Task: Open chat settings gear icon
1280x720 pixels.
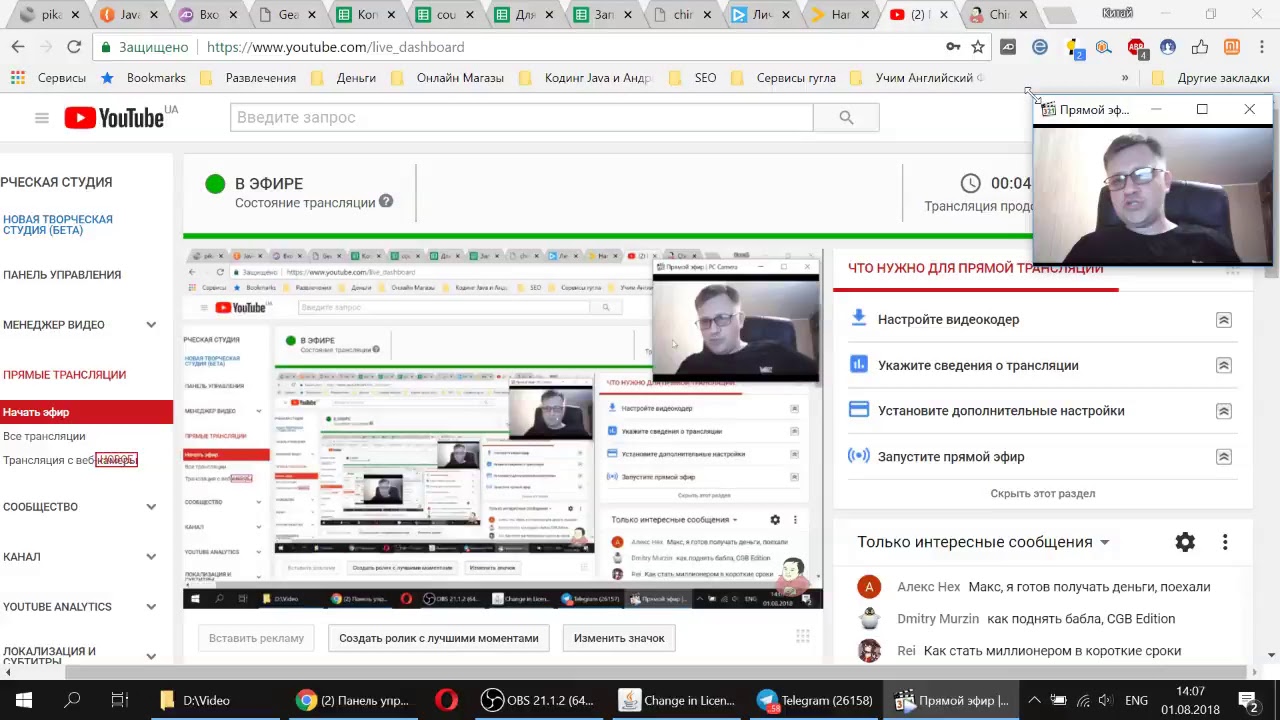Action: [1185, 542]
